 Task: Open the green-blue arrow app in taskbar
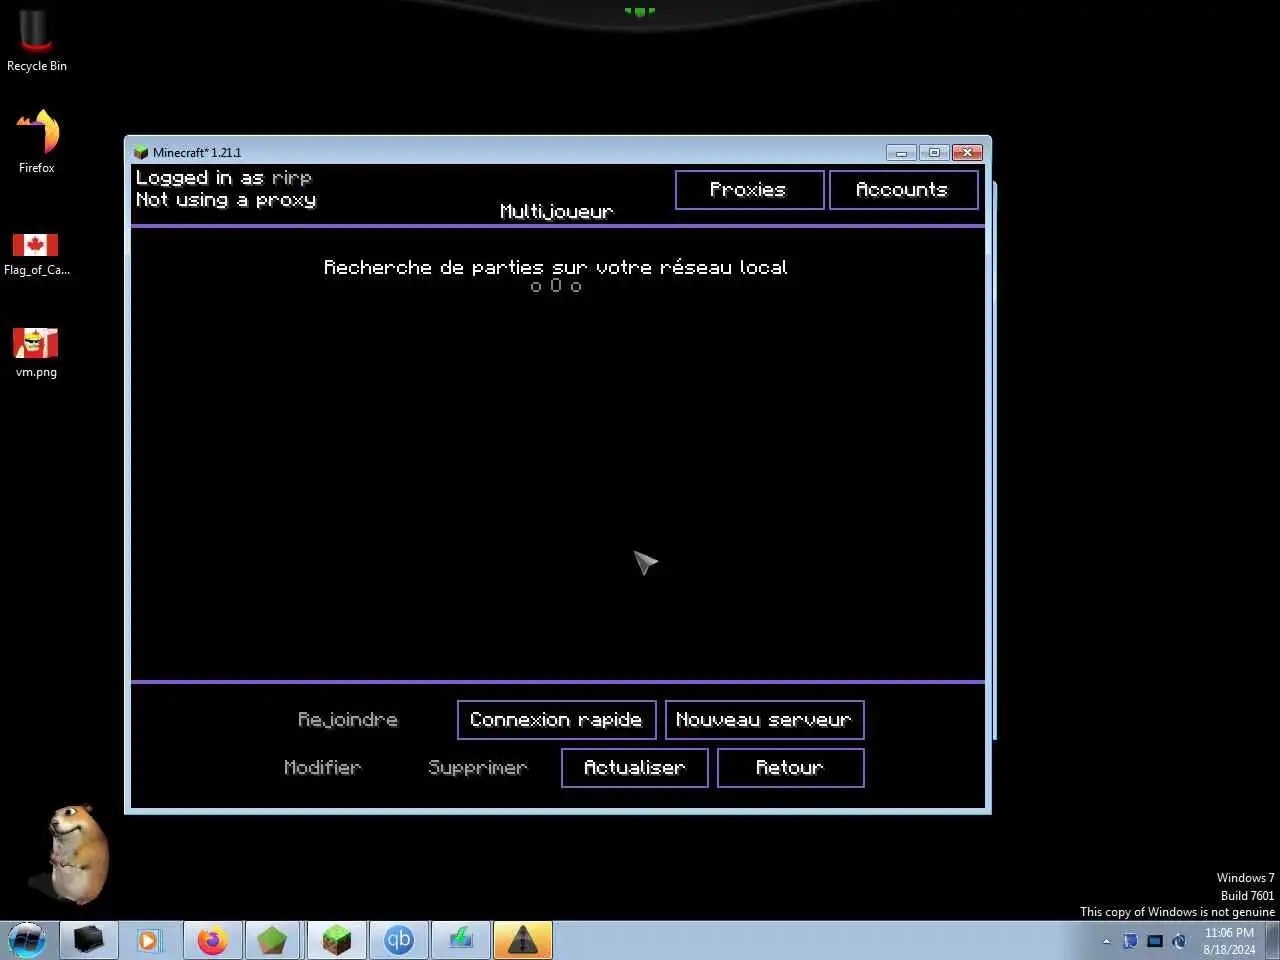tap(461, 941)
